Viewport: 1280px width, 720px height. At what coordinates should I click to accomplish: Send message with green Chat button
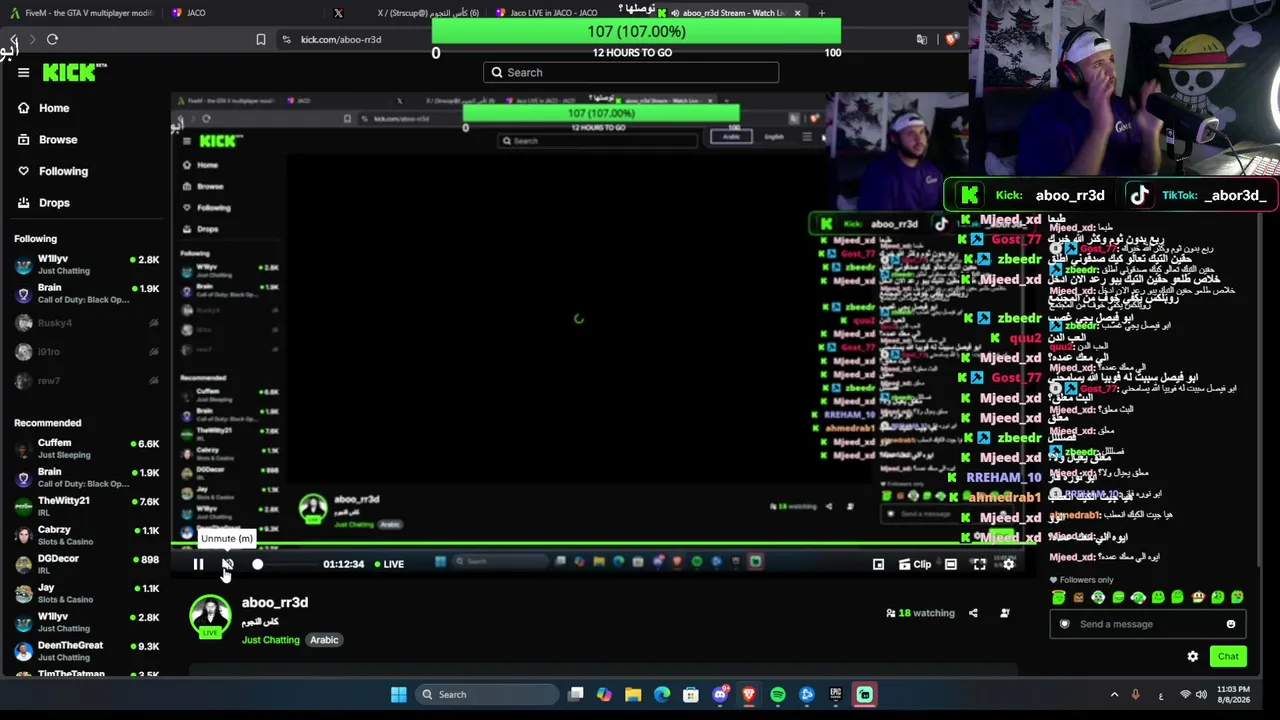(1228, 657)
